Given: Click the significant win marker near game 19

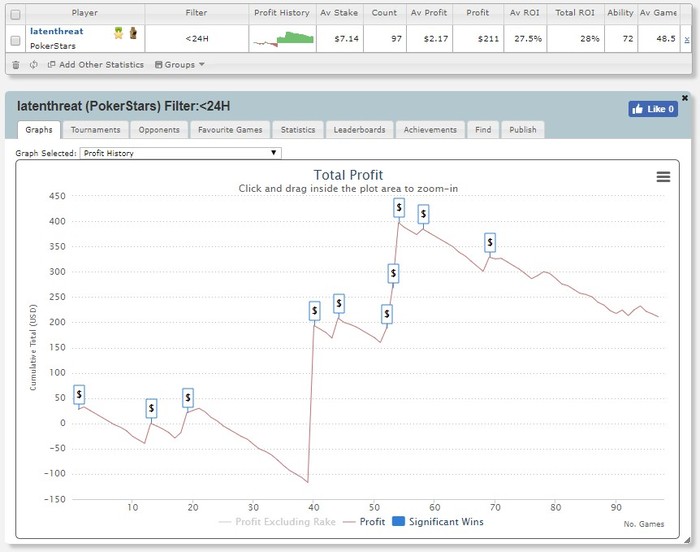Looking at the screenshot, I should (188, 397).
